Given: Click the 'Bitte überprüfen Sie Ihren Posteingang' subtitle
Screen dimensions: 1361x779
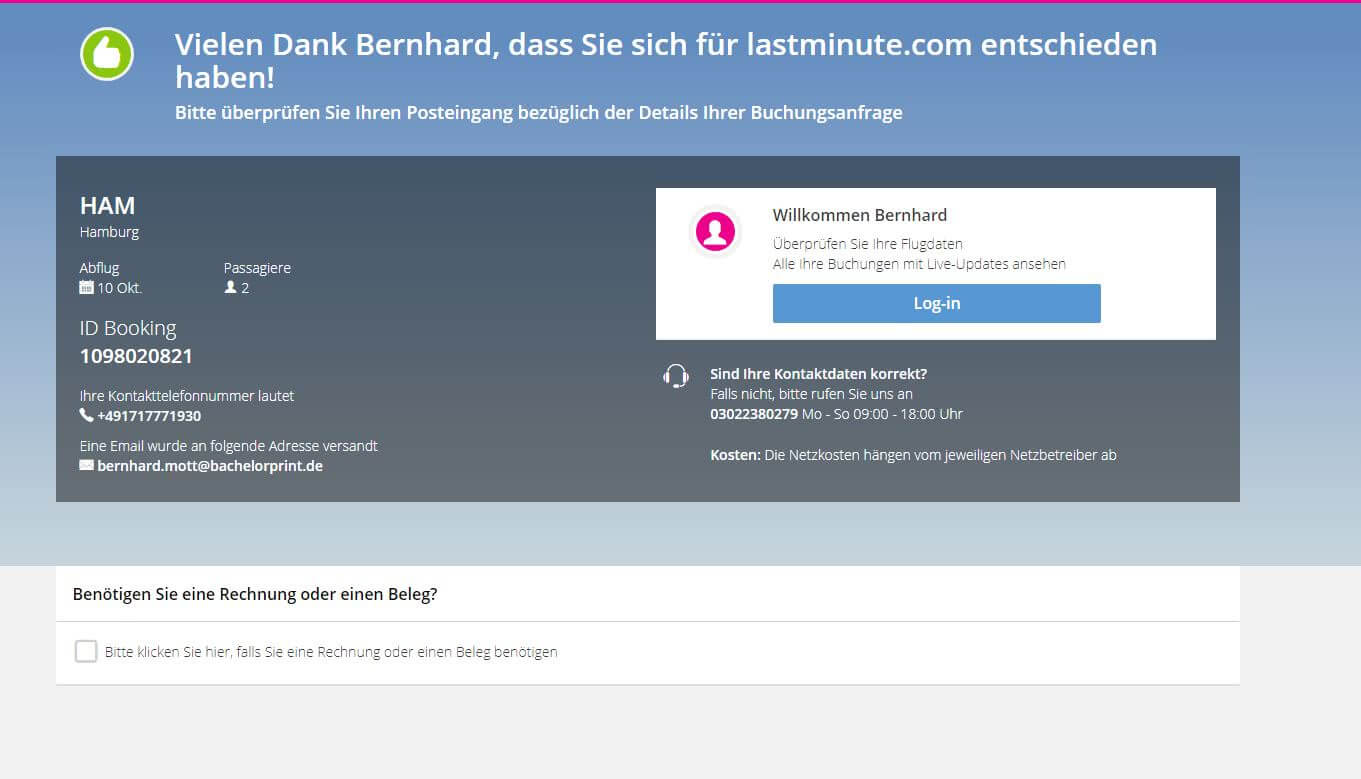Looking at the screenshot, I should [x=539, y=113].
